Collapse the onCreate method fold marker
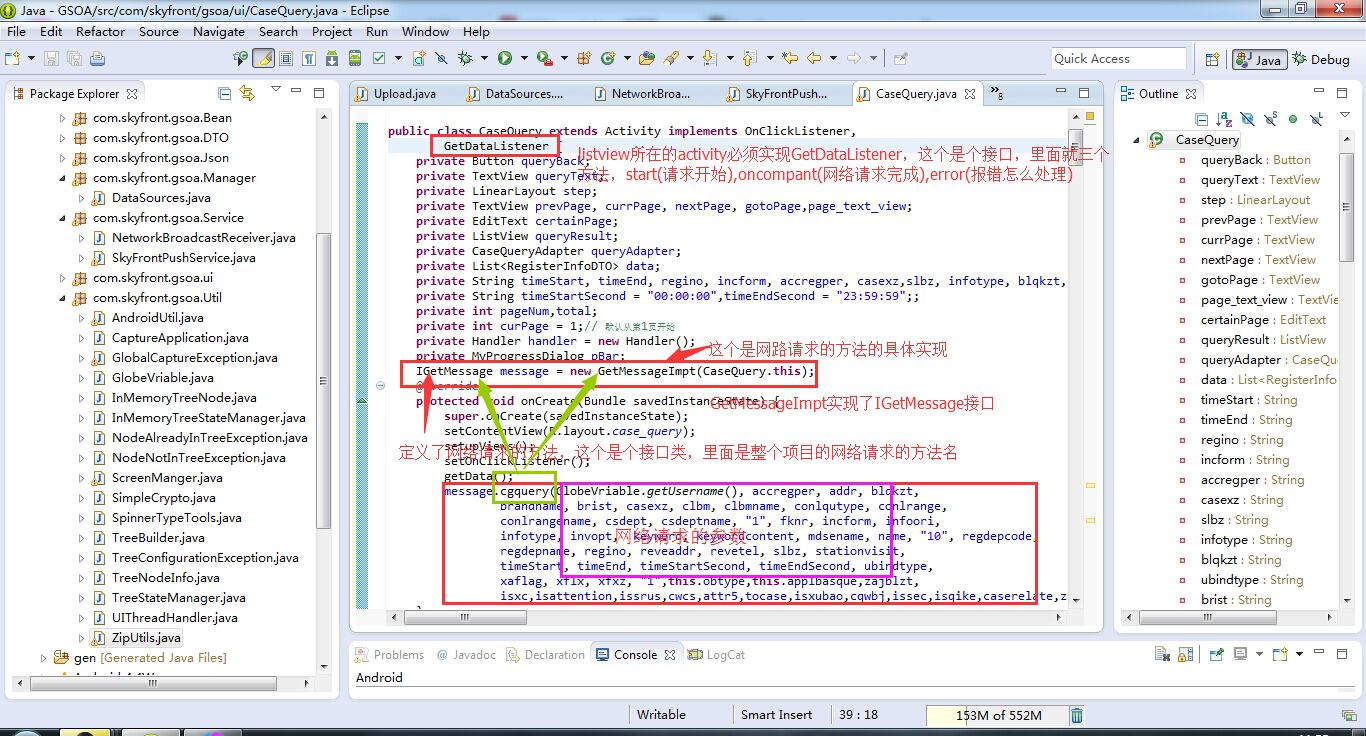Image resolution: width=1366 pixels, height=736 pixels. click(381, 386)
